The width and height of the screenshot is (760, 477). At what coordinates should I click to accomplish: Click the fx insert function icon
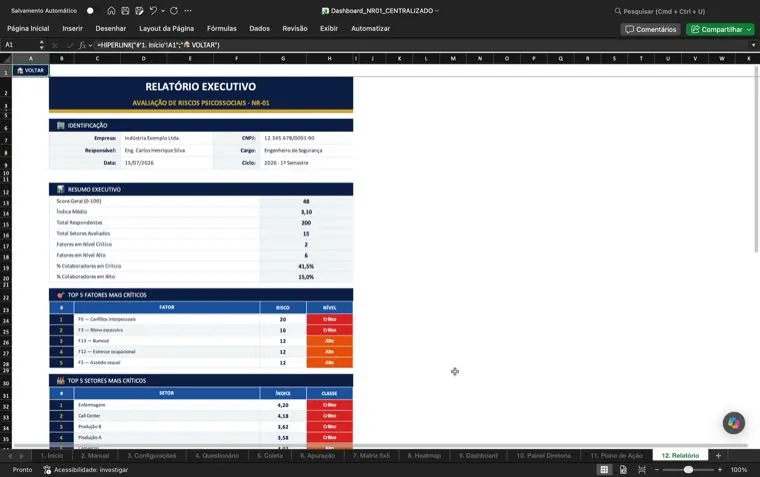[x=82, y=45]
